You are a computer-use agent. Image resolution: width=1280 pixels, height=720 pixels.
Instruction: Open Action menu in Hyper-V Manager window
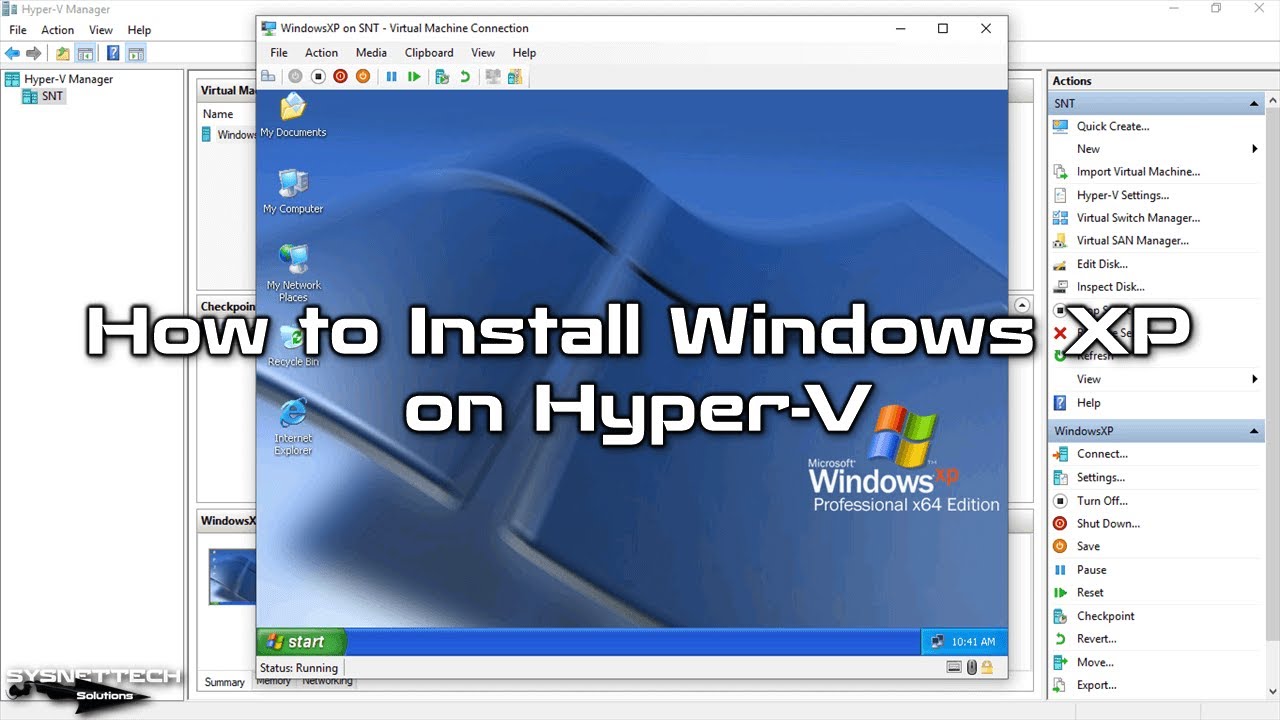[58, 30]
